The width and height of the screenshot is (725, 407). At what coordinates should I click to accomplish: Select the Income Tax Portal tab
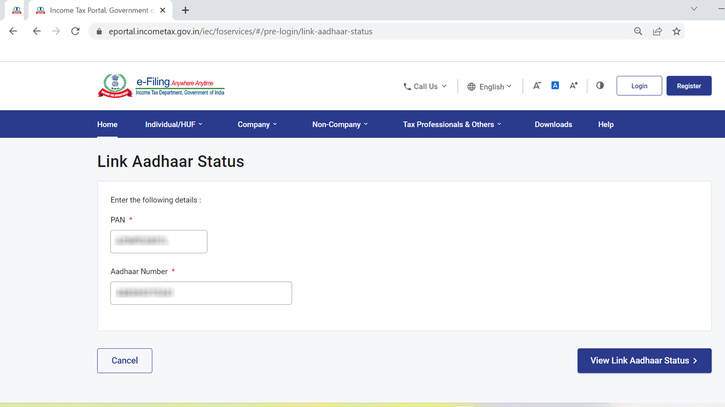pos(101,10)
